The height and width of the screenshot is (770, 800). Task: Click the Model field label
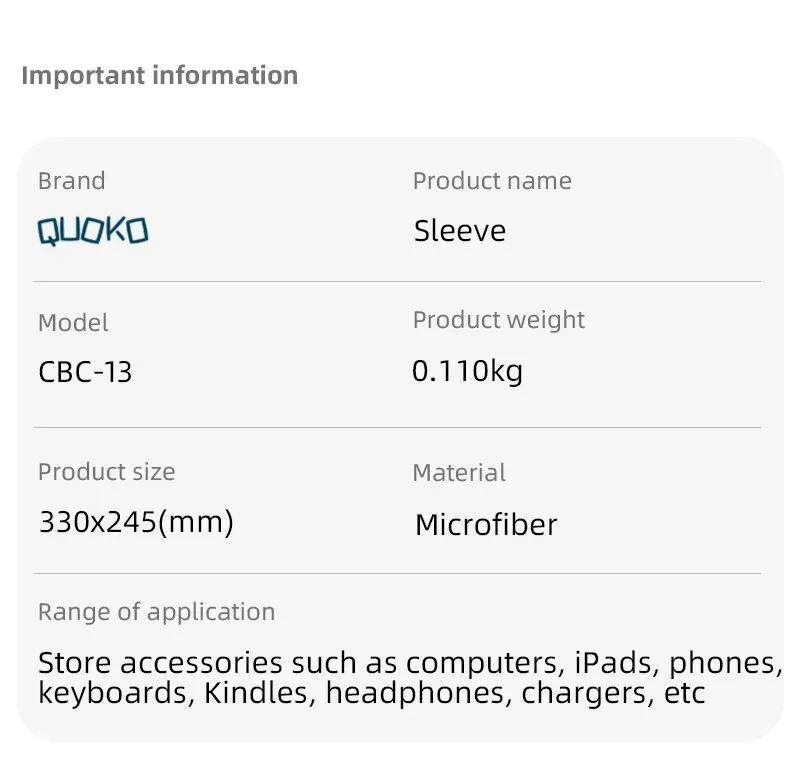(73, 323)
